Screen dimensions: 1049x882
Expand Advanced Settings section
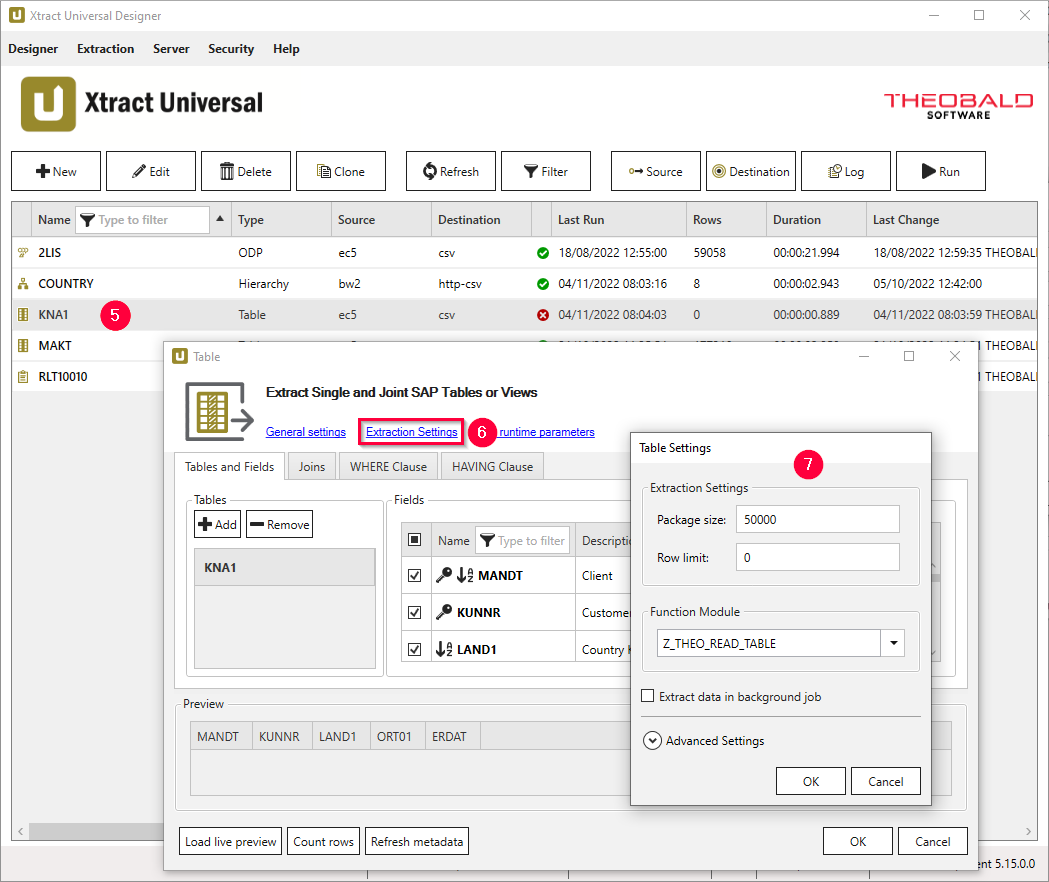click(x=653, y=741)
